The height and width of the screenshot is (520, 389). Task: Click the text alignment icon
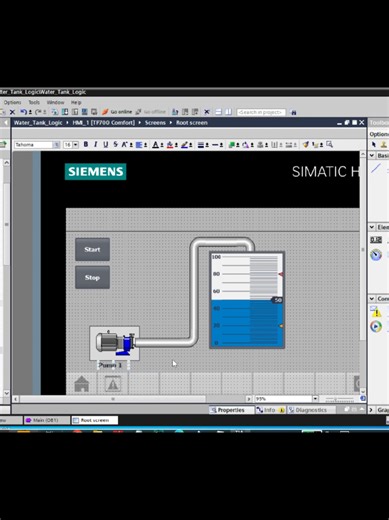(139, 145)
